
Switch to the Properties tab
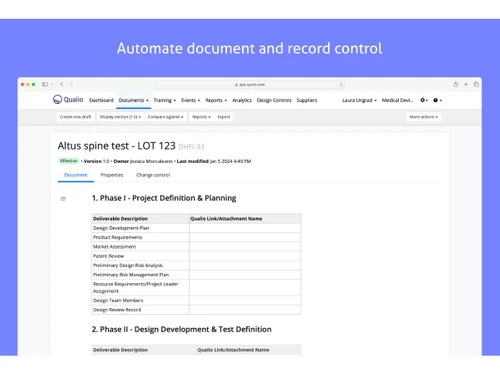[x=112, y=175]
